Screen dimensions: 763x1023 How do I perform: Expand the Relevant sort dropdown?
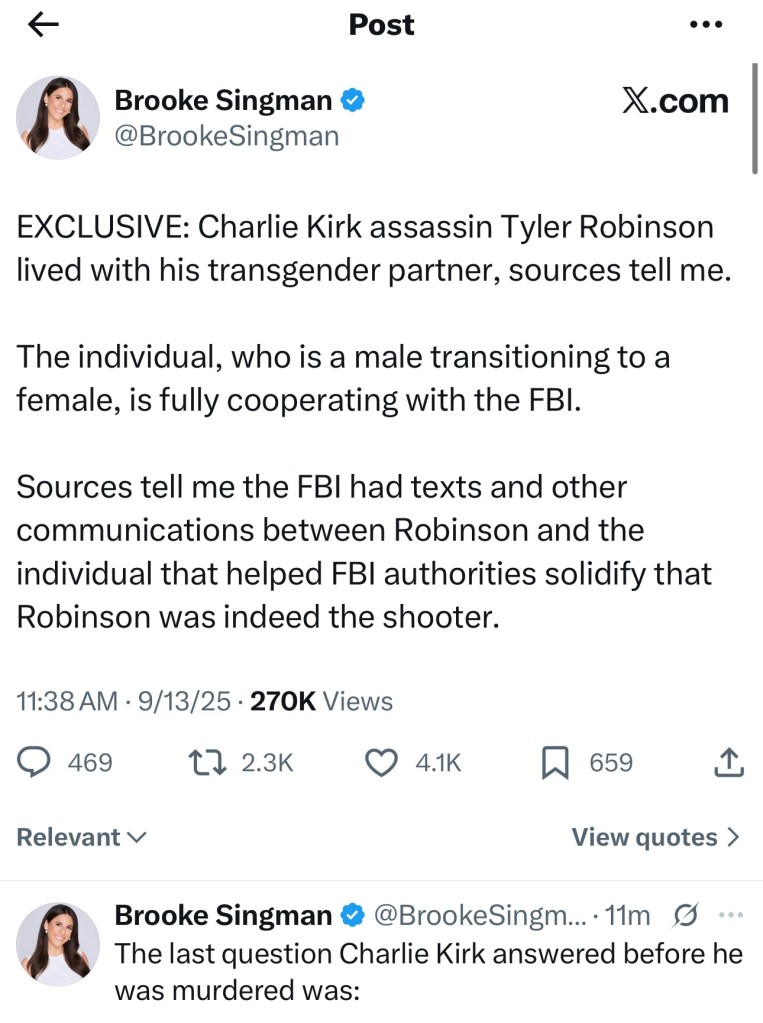[82, 837]
